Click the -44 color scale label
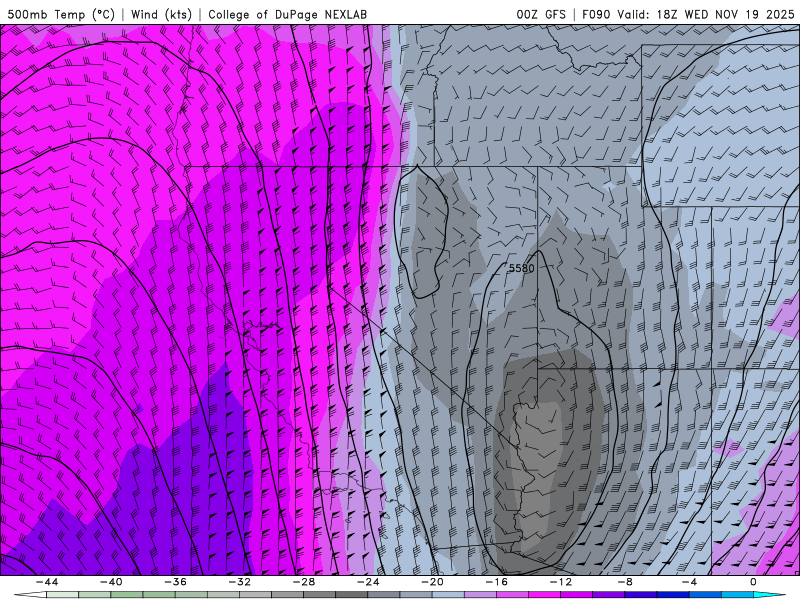The height and width of the screenshot is (600, 800). 47,582
